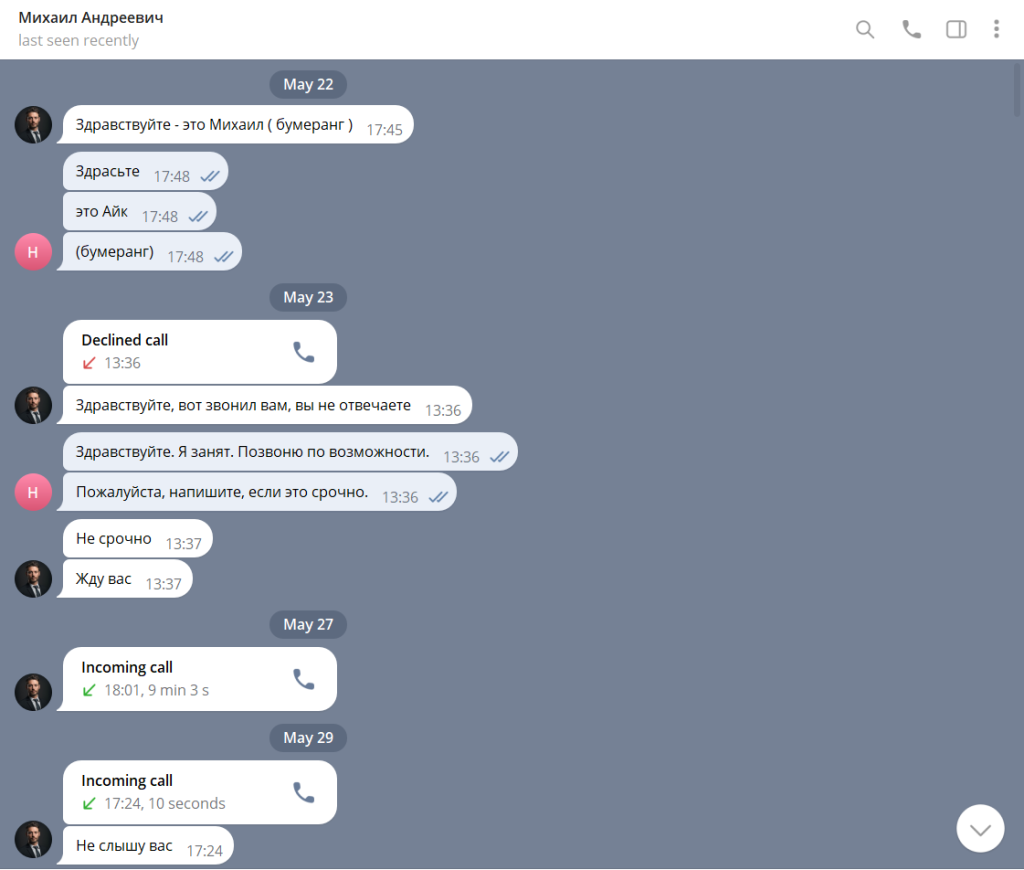The width and height of the screenshot is (1024, 870).
Task: Toggle the right side info panel
Action: tap(956, 29)
